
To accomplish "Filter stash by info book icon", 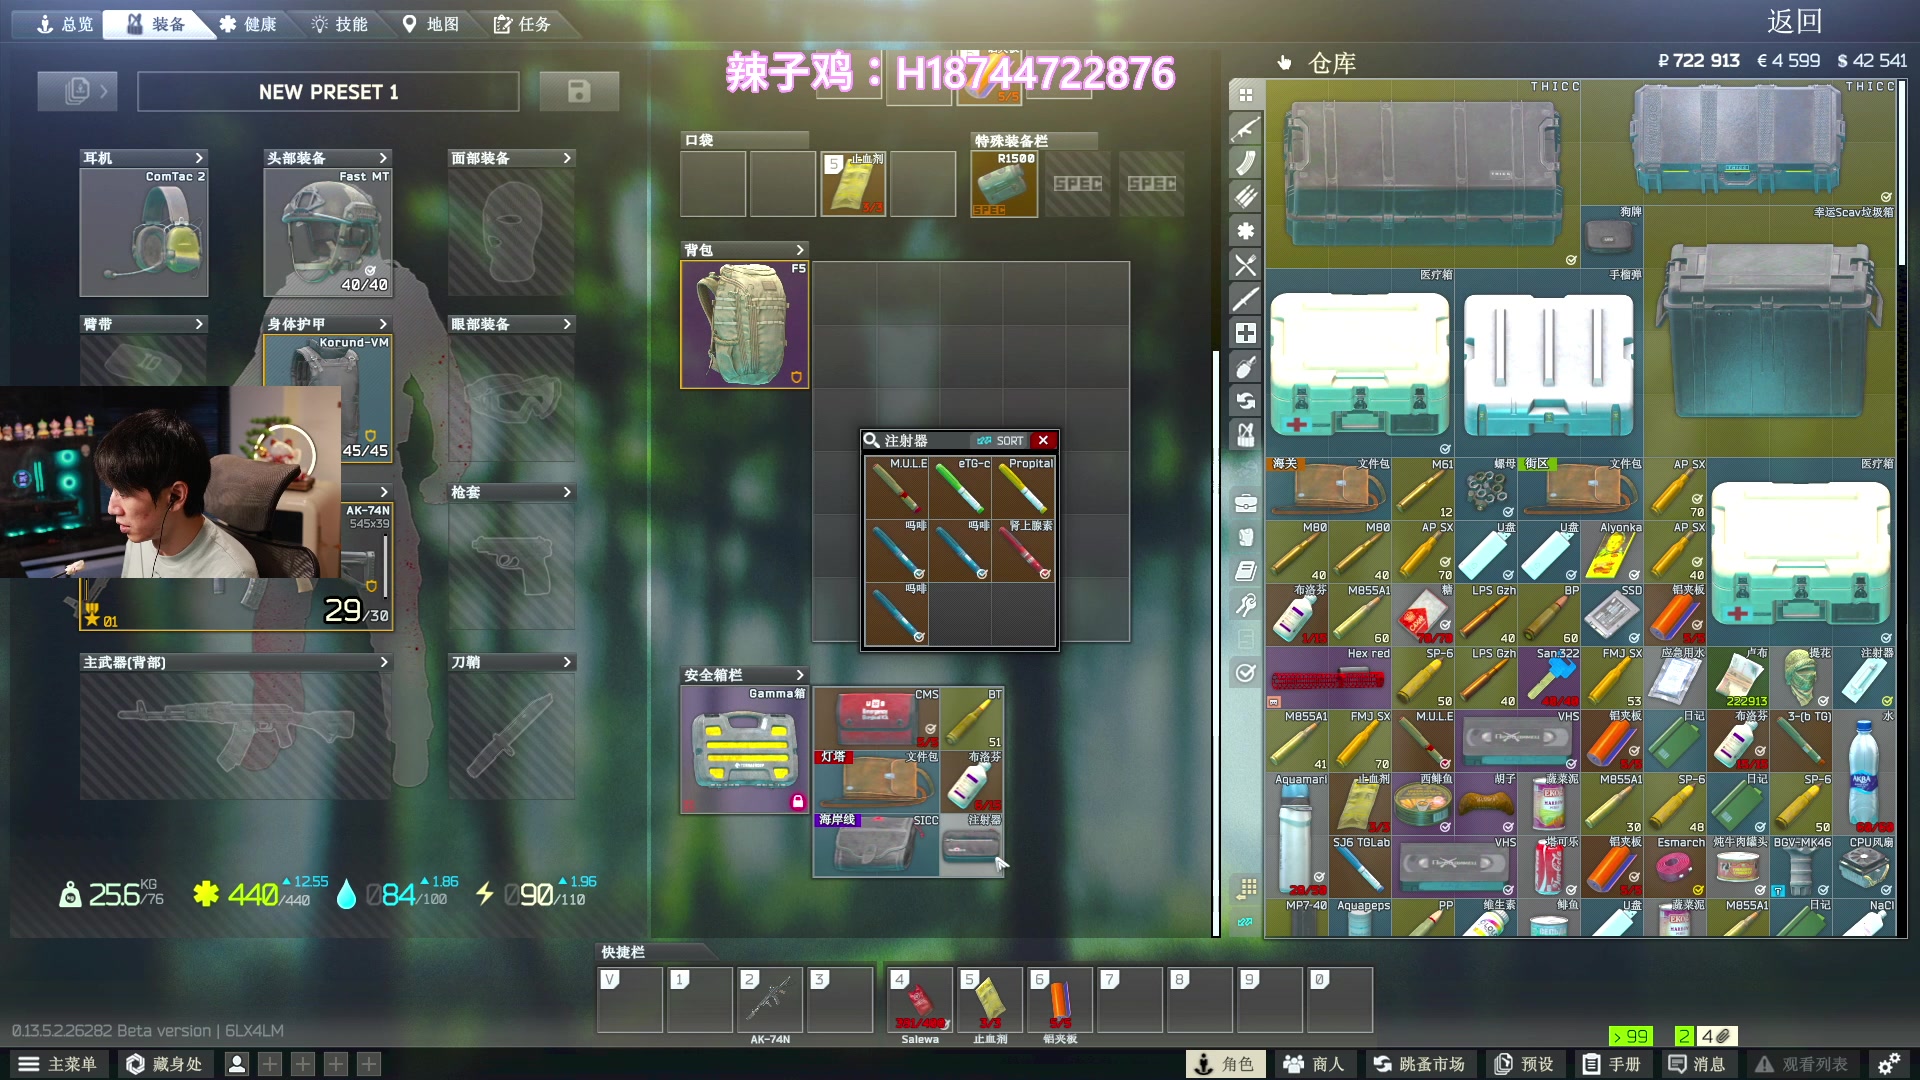I will [1245, 571].
